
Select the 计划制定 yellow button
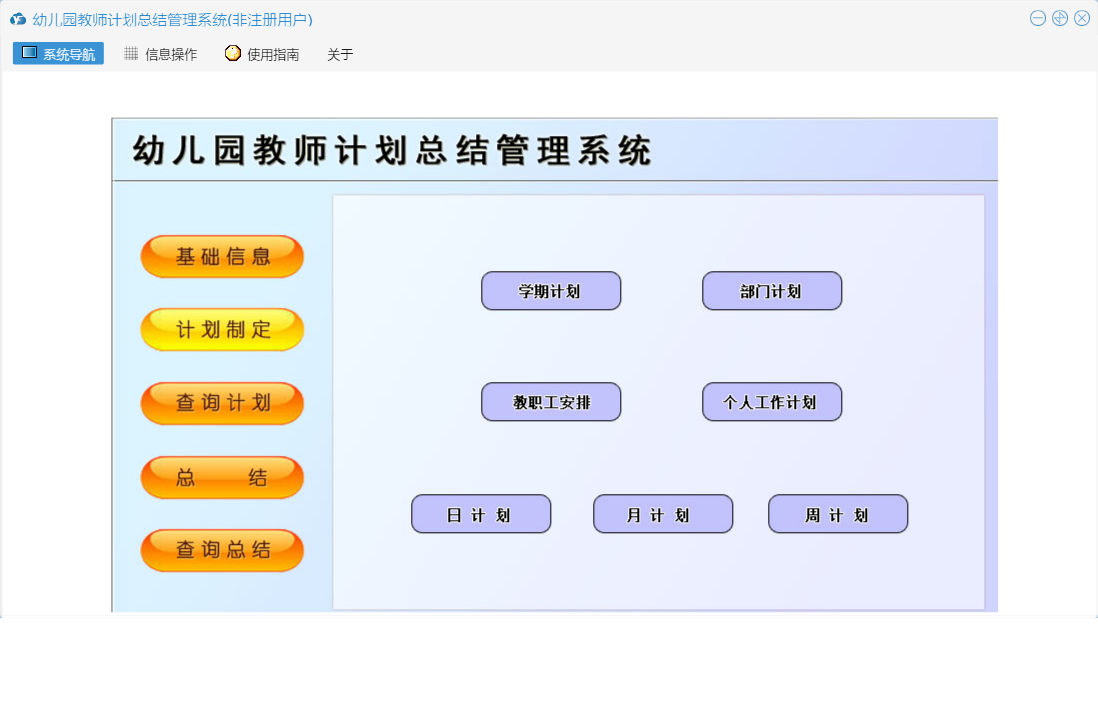tap(222, 329)
